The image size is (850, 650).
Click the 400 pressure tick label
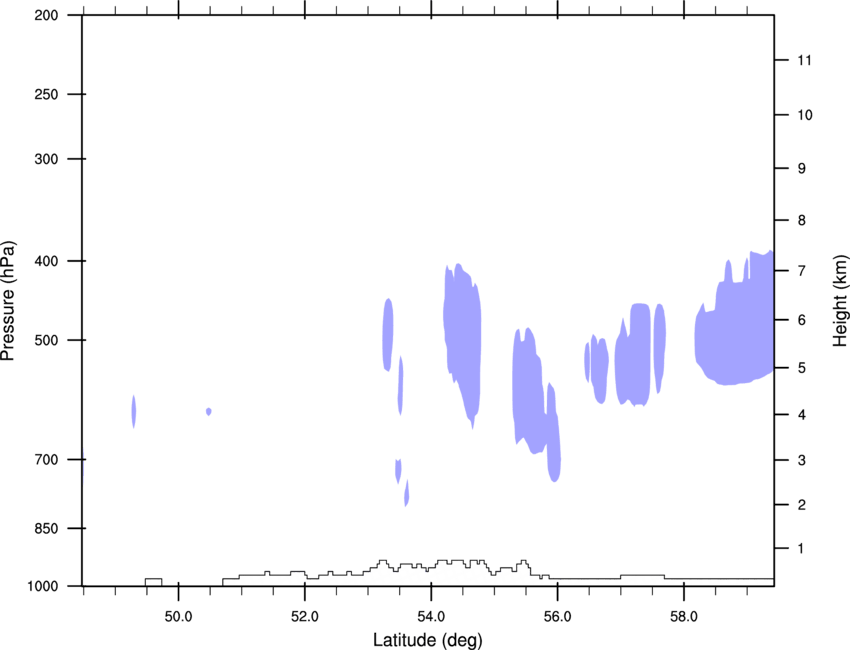[x=46, y=261]
